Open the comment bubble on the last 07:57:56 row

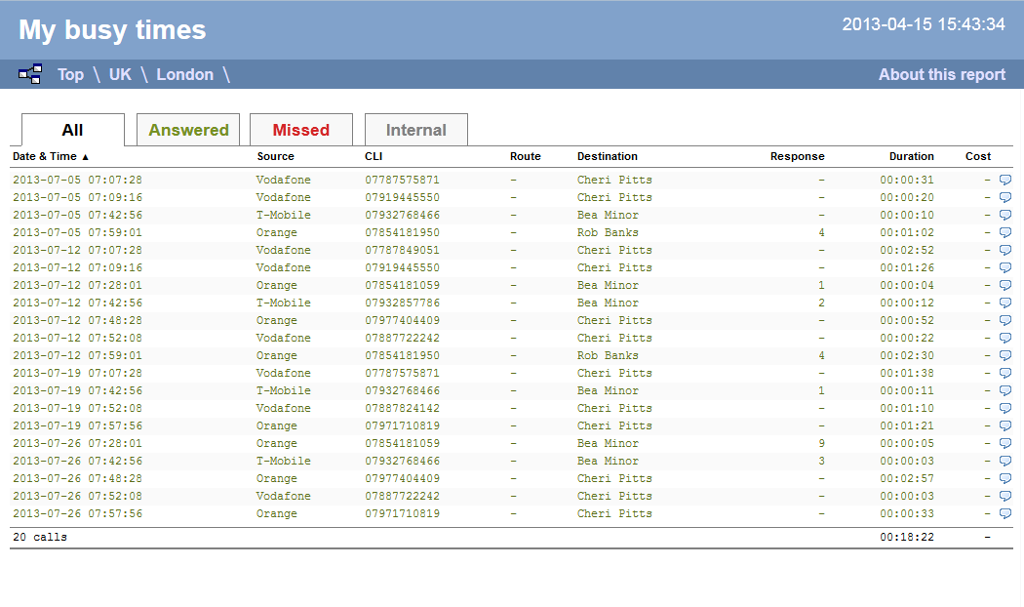(1005, 513)
